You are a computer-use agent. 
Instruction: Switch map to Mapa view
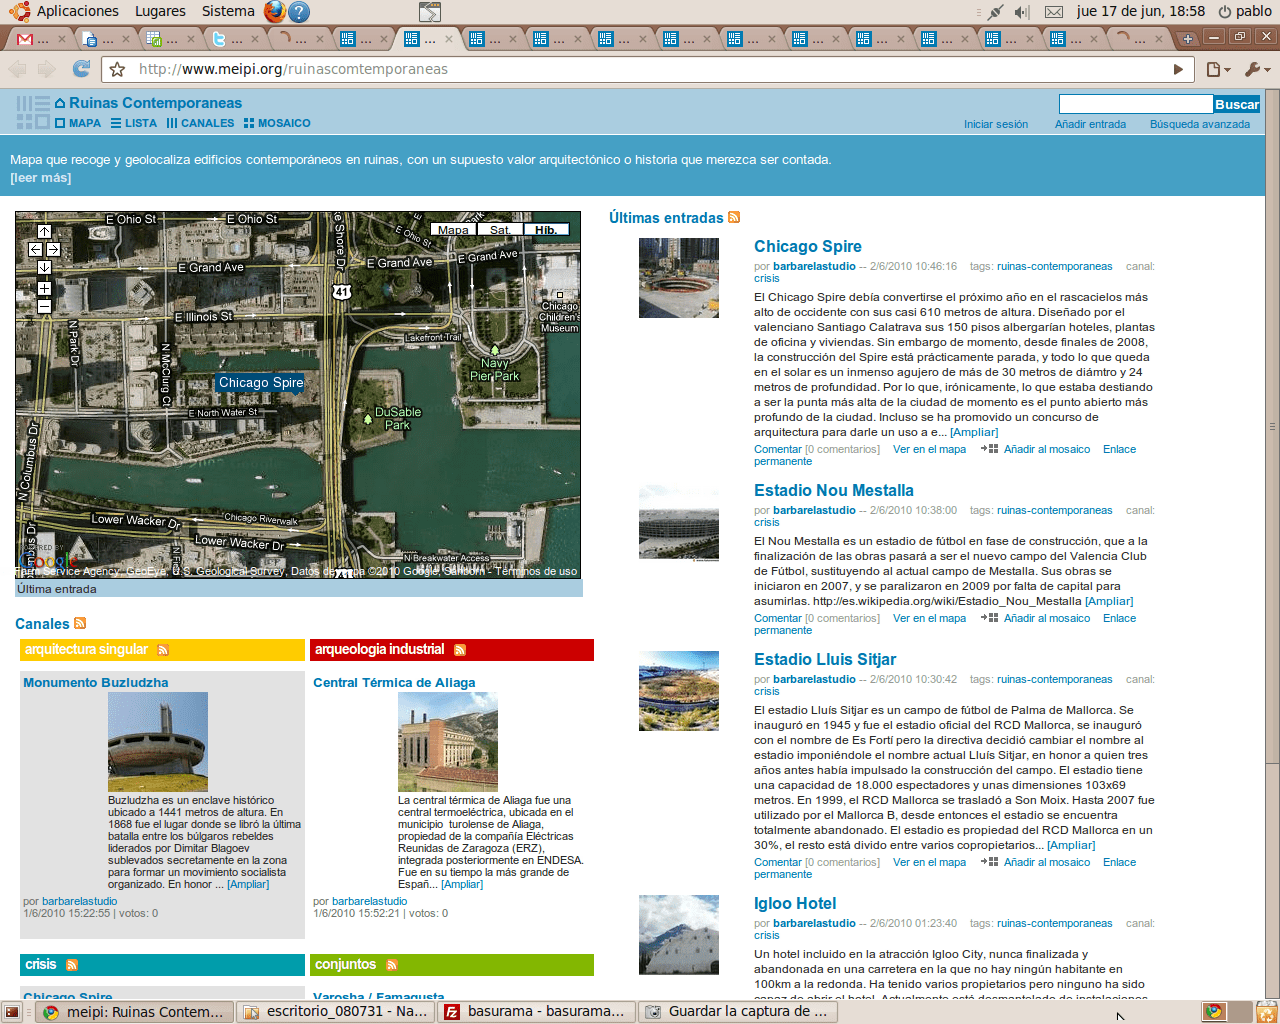pyautogui.click(x=453, y=230)
